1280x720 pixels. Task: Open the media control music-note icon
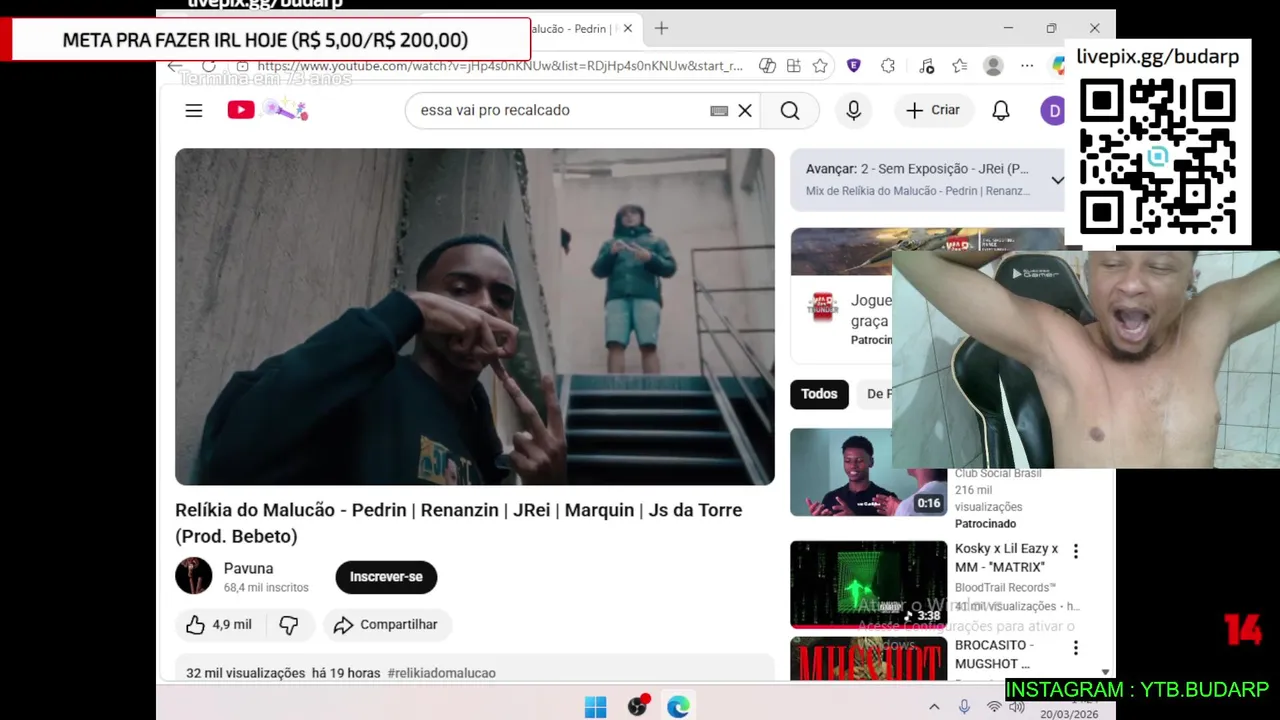tap(926, 66)
